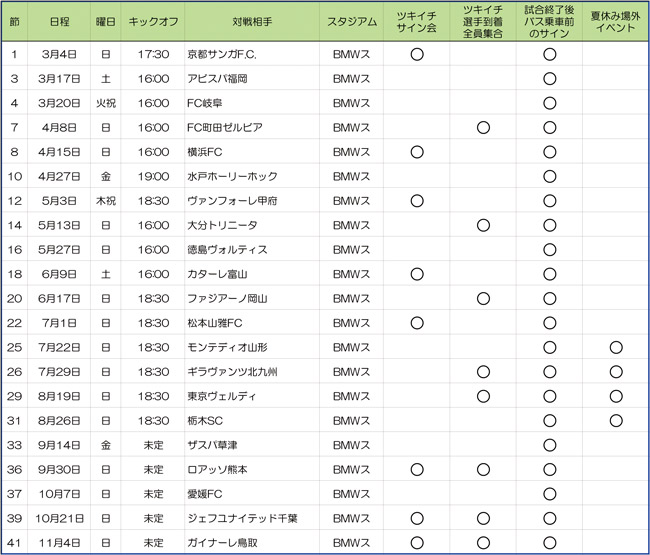Viewport: 650px width, 555px height.
Task: Select the 夏休み場外イベント column header
Action: click(x=616, y=22)
